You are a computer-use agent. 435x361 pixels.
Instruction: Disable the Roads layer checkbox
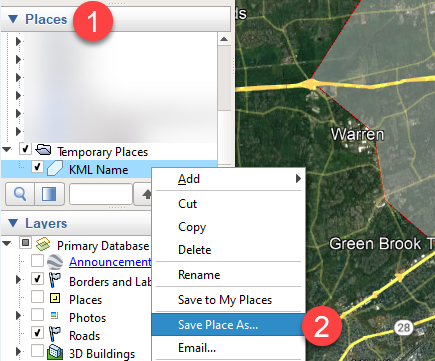37,332
